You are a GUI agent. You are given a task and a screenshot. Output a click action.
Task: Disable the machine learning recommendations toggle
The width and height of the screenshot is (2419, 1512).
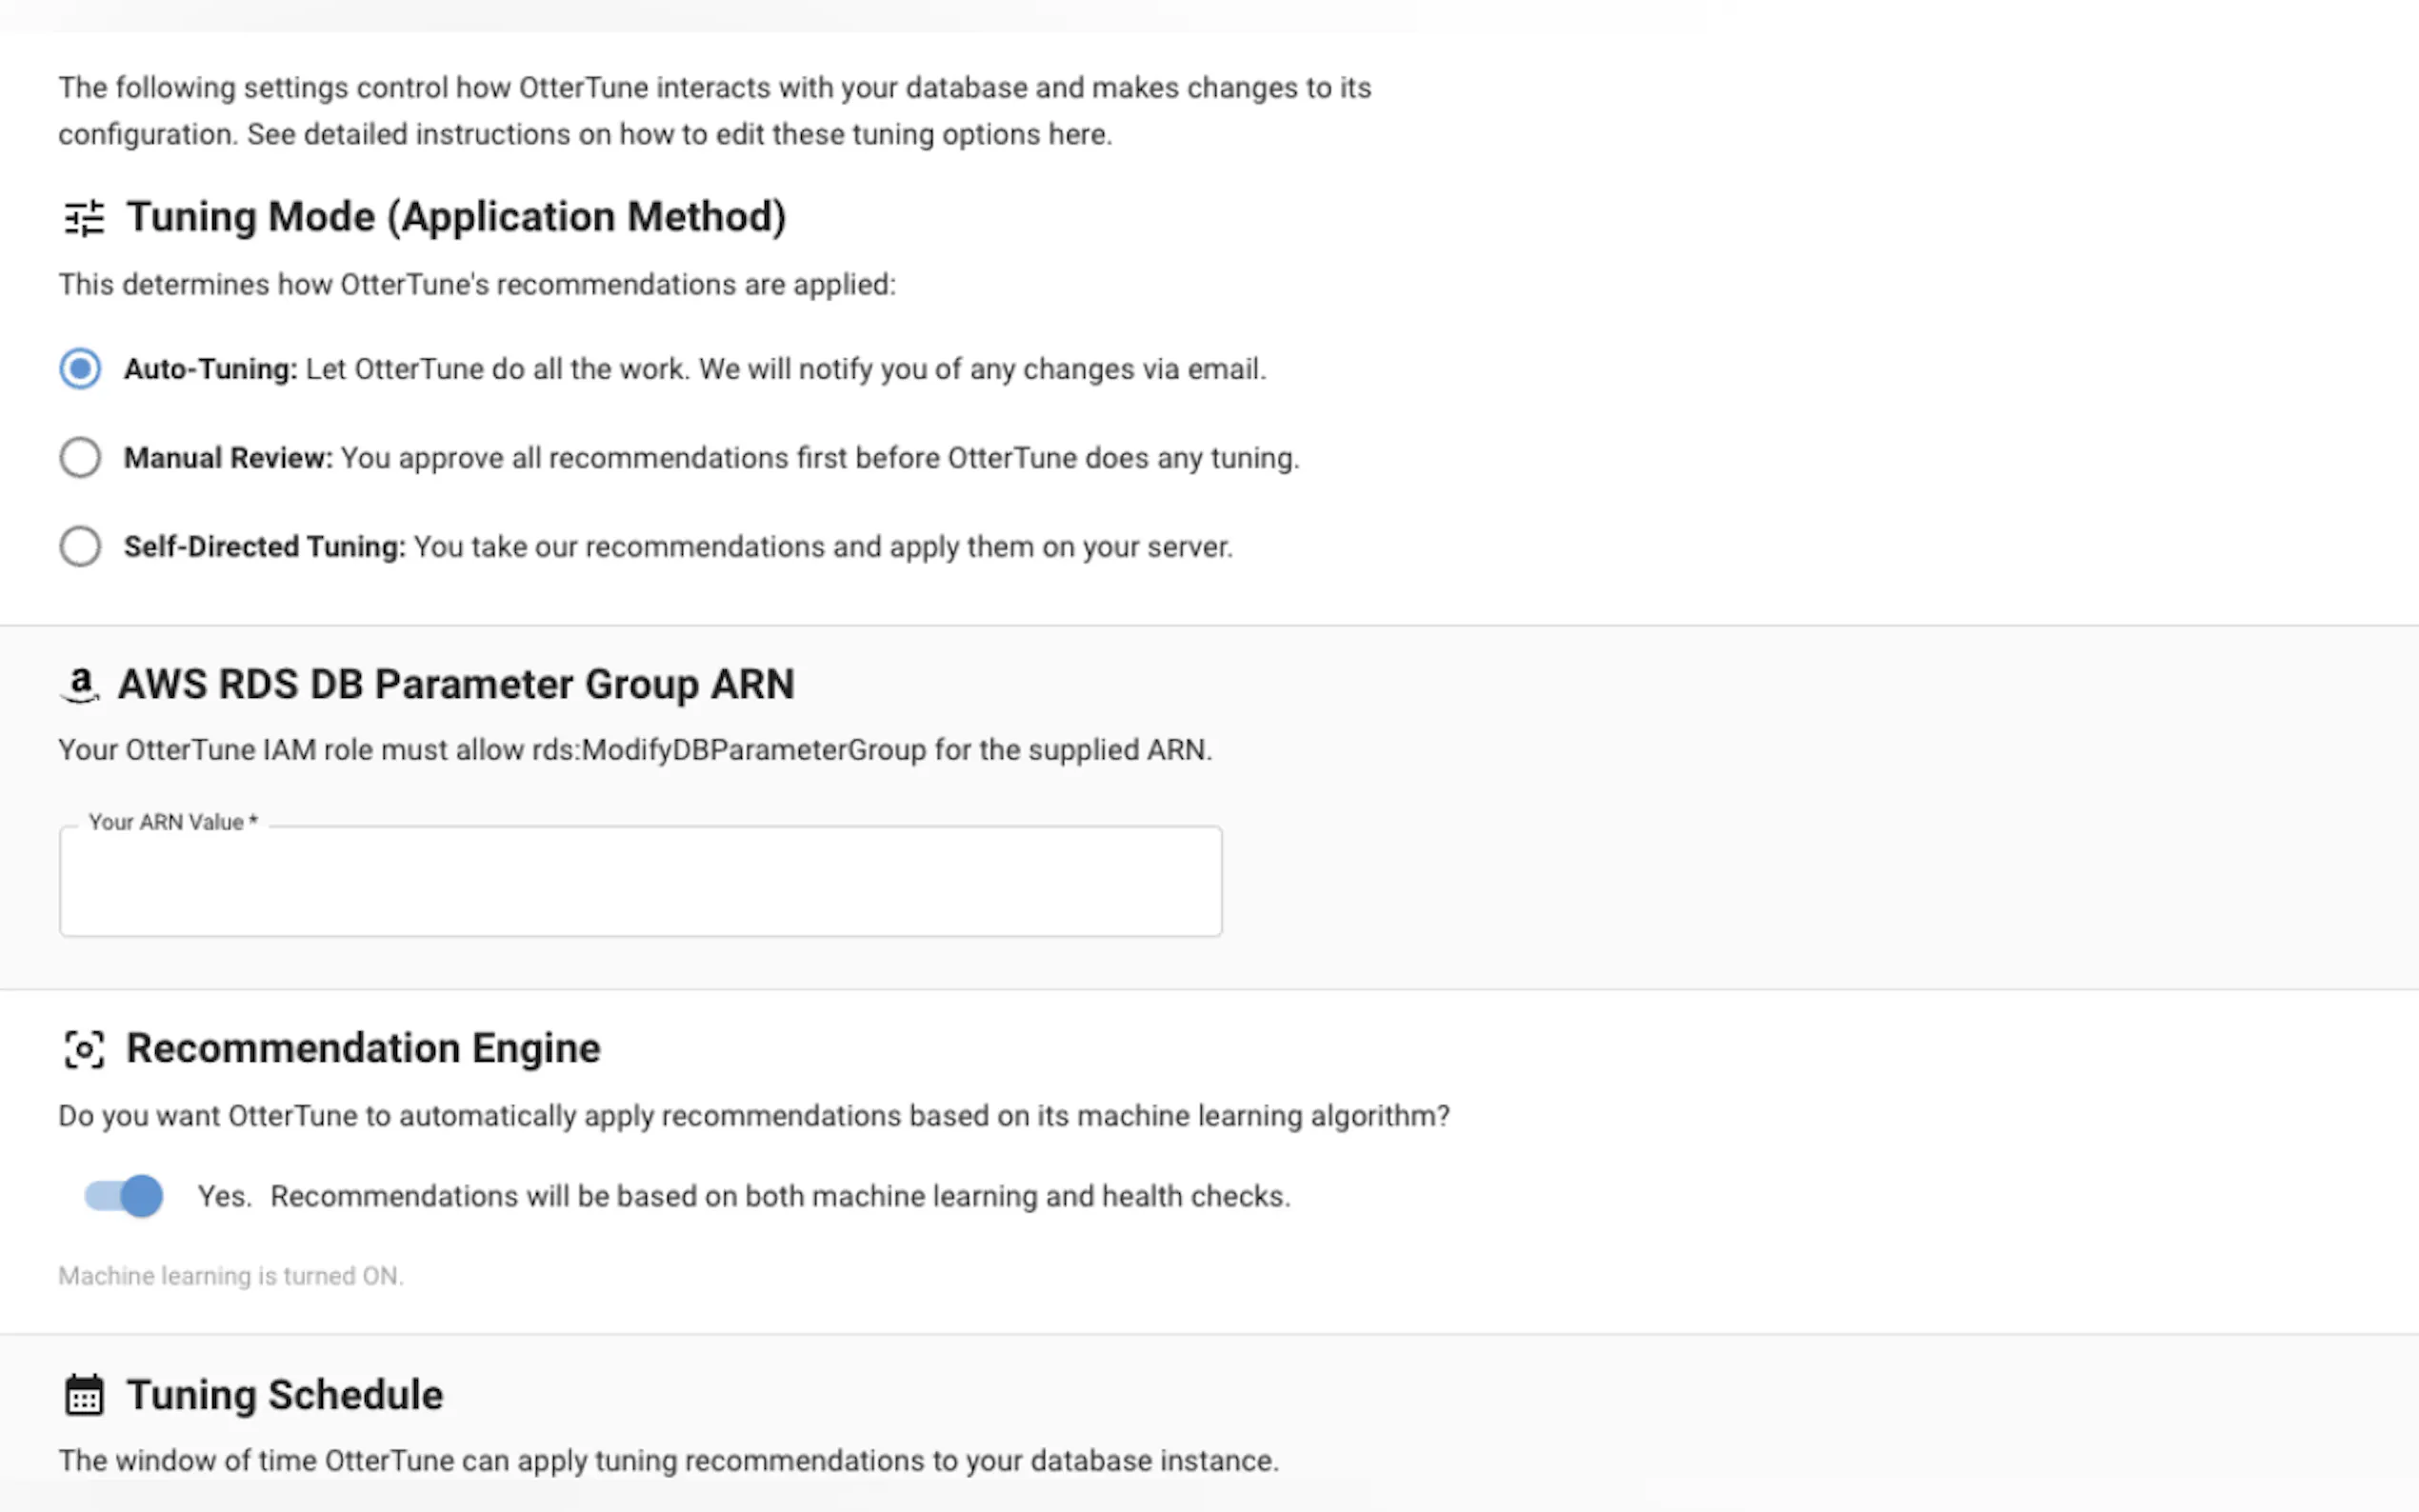tap(124, 1196)
